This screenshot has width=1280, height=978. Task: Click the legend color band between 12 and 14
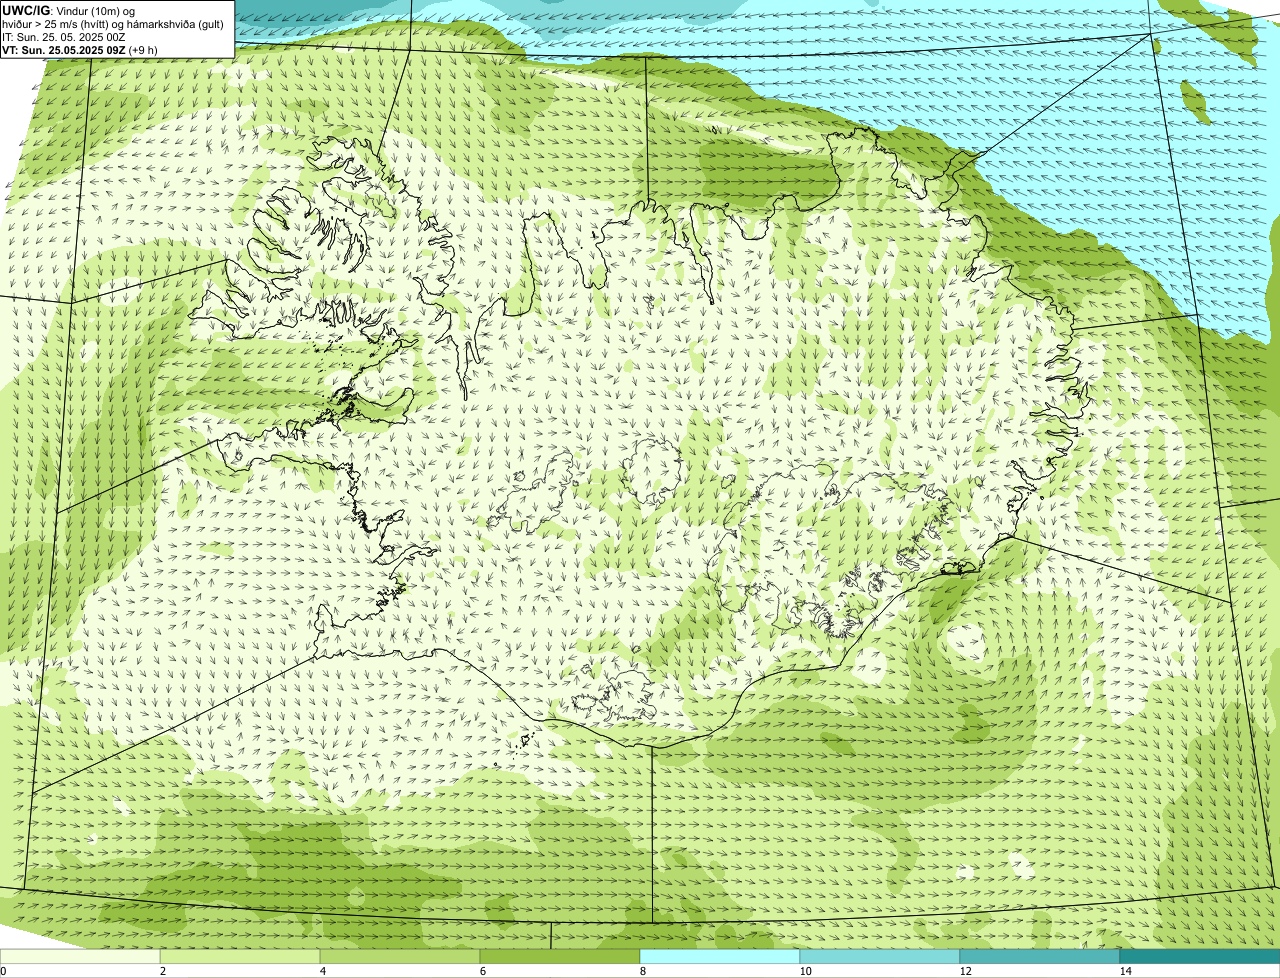[x=1040, y=956]
